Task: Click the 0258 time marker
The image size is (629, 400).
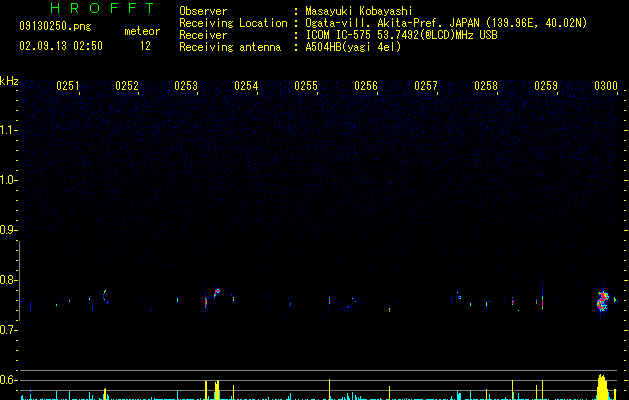Action: (x=486, y=86)
